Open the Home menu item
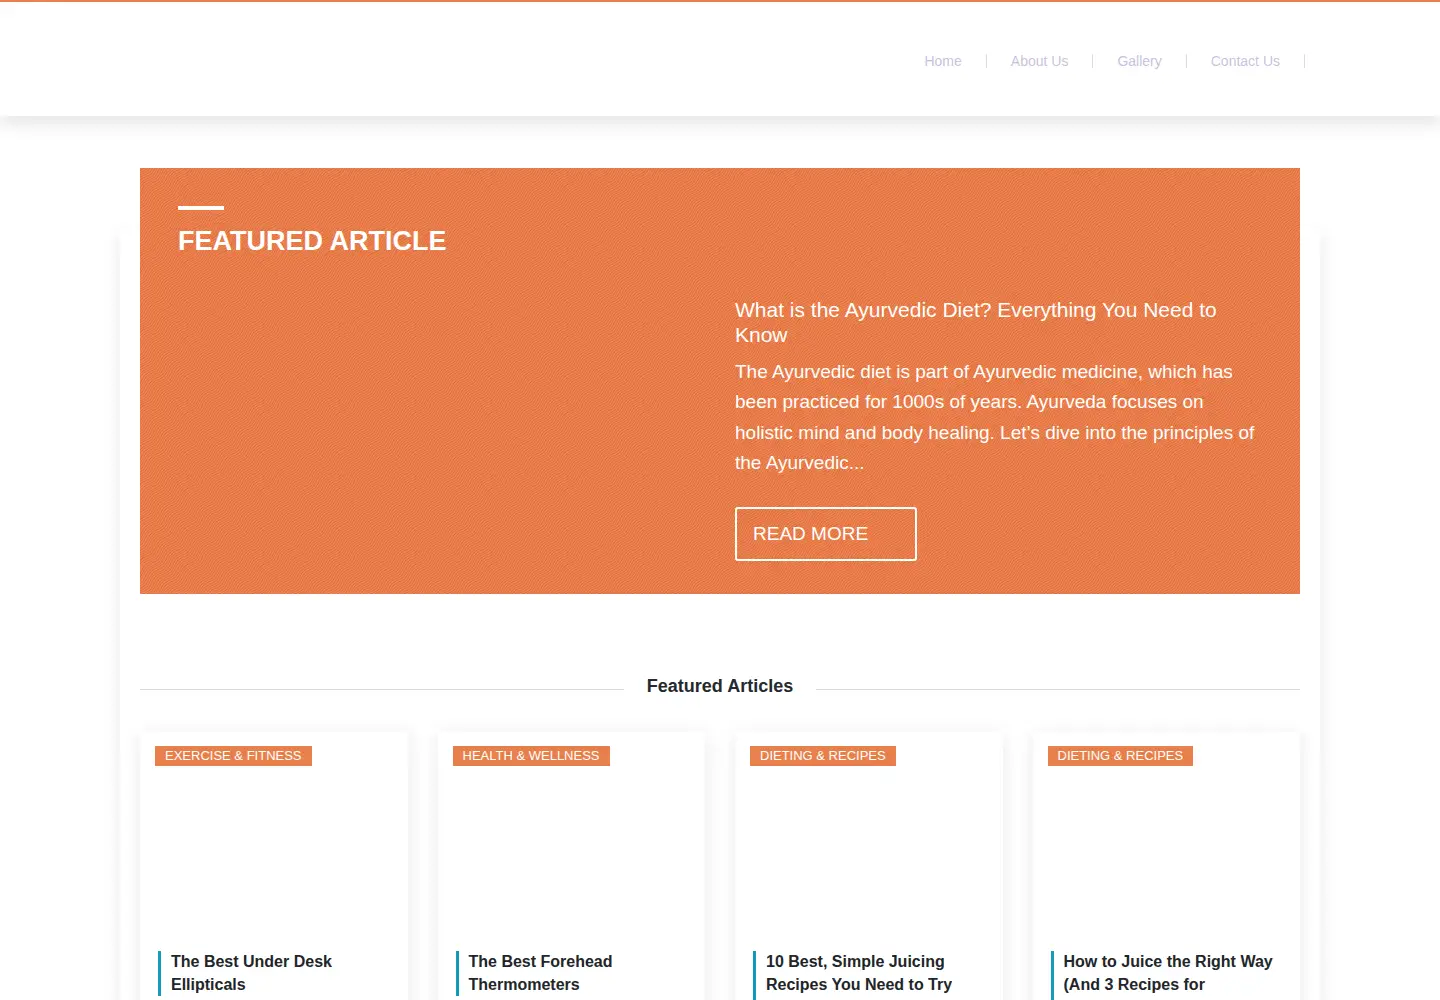Image resolution: width=1440 pixels, height=1000 pixels. 942,61
